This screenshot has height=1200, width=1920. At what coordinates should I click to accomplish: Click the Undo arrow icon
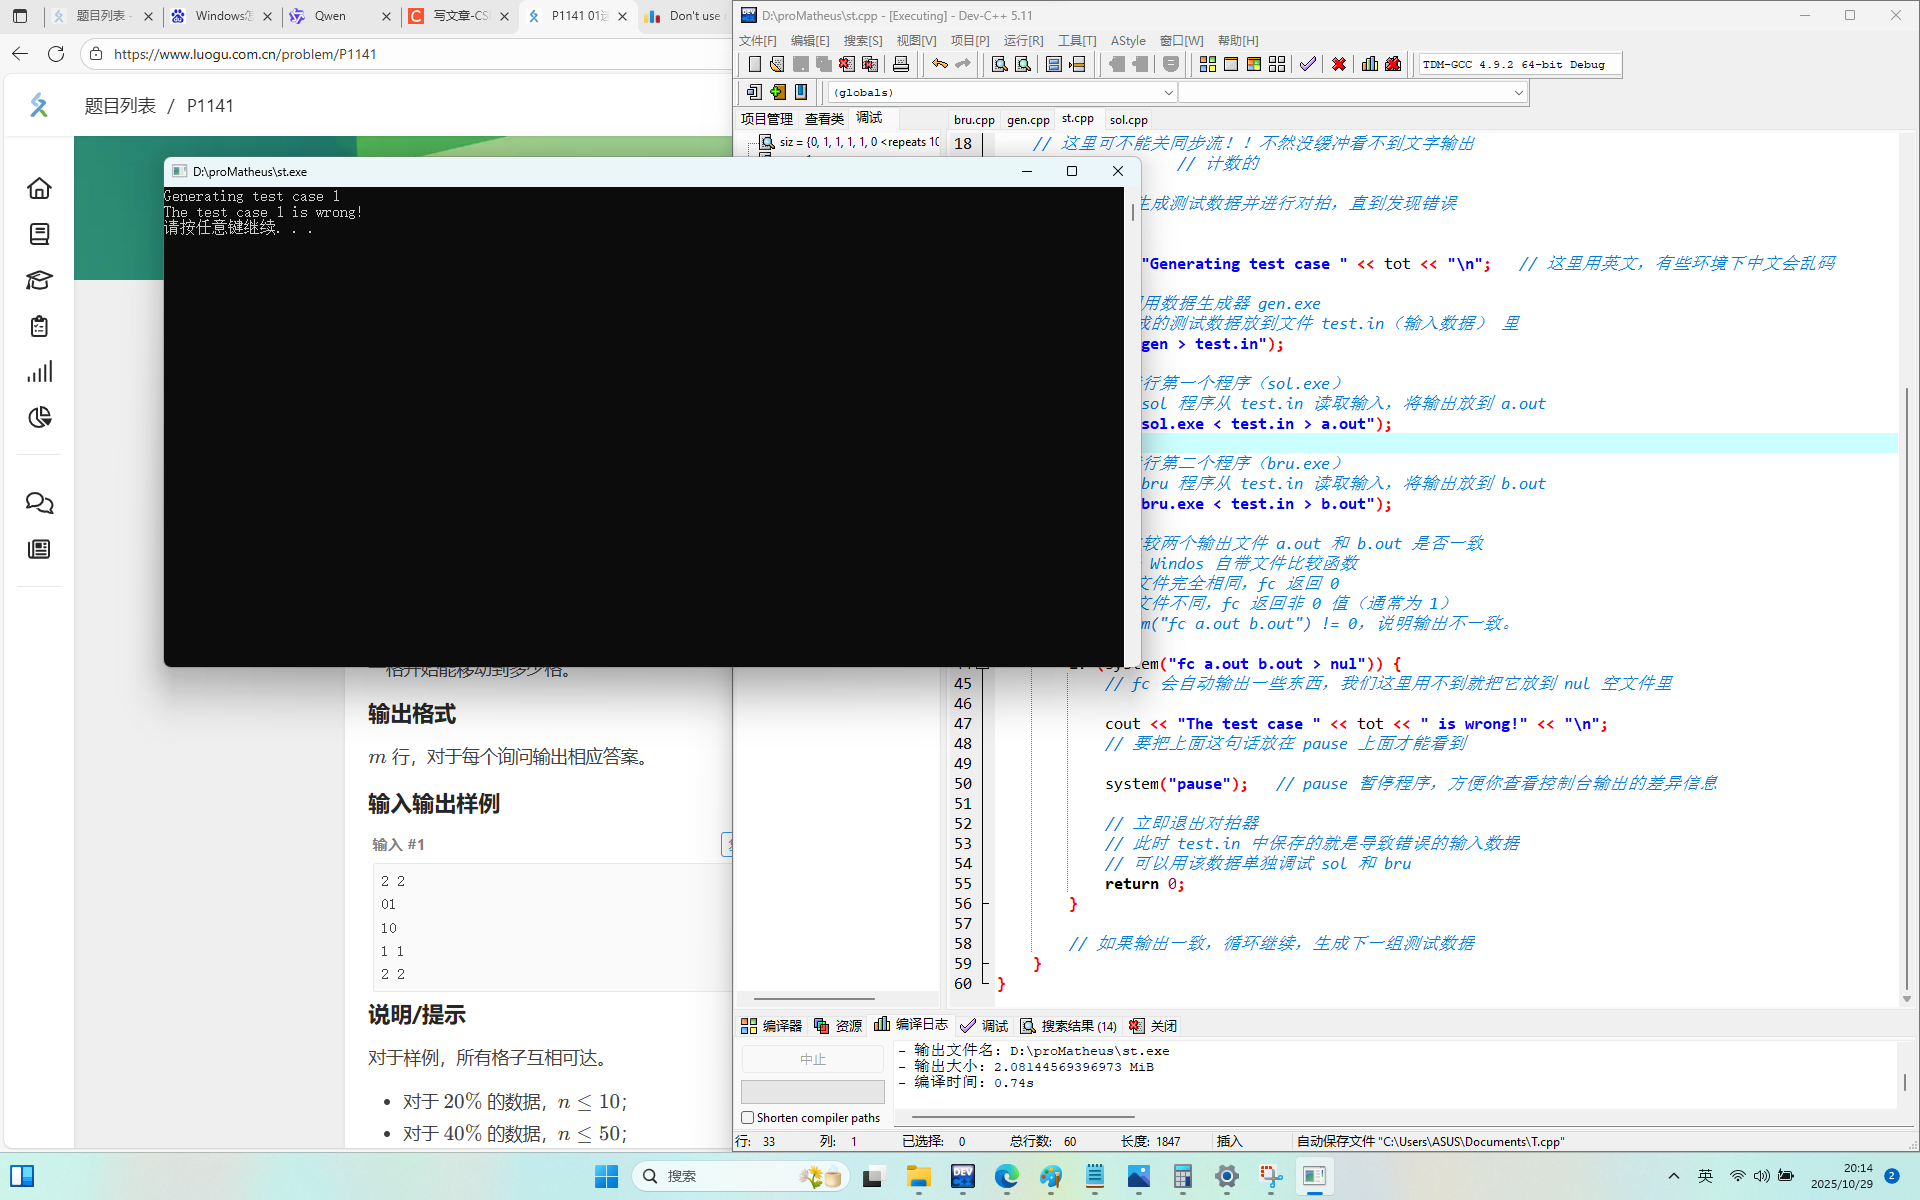click(939, 64)
